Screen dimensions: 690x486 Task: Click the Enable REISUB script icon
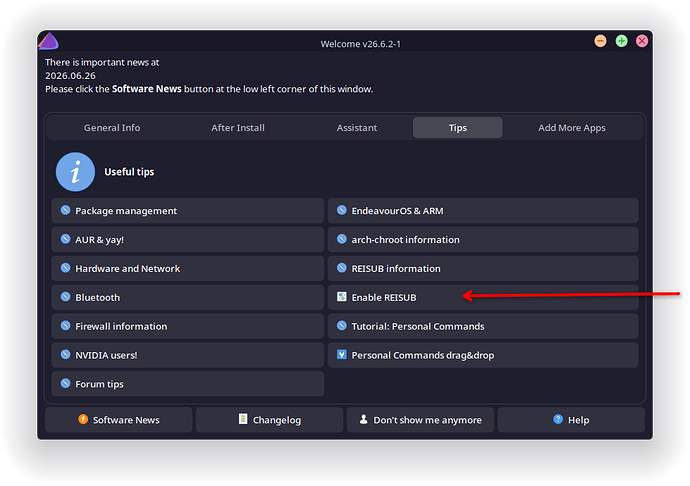coord(341,297)
